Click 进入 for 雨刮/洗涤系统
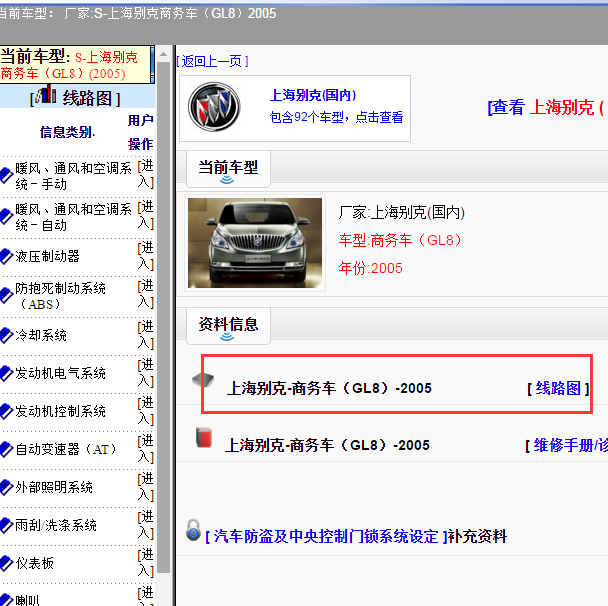Viewport: 608px width, 606px height. (x=145, y=525)
